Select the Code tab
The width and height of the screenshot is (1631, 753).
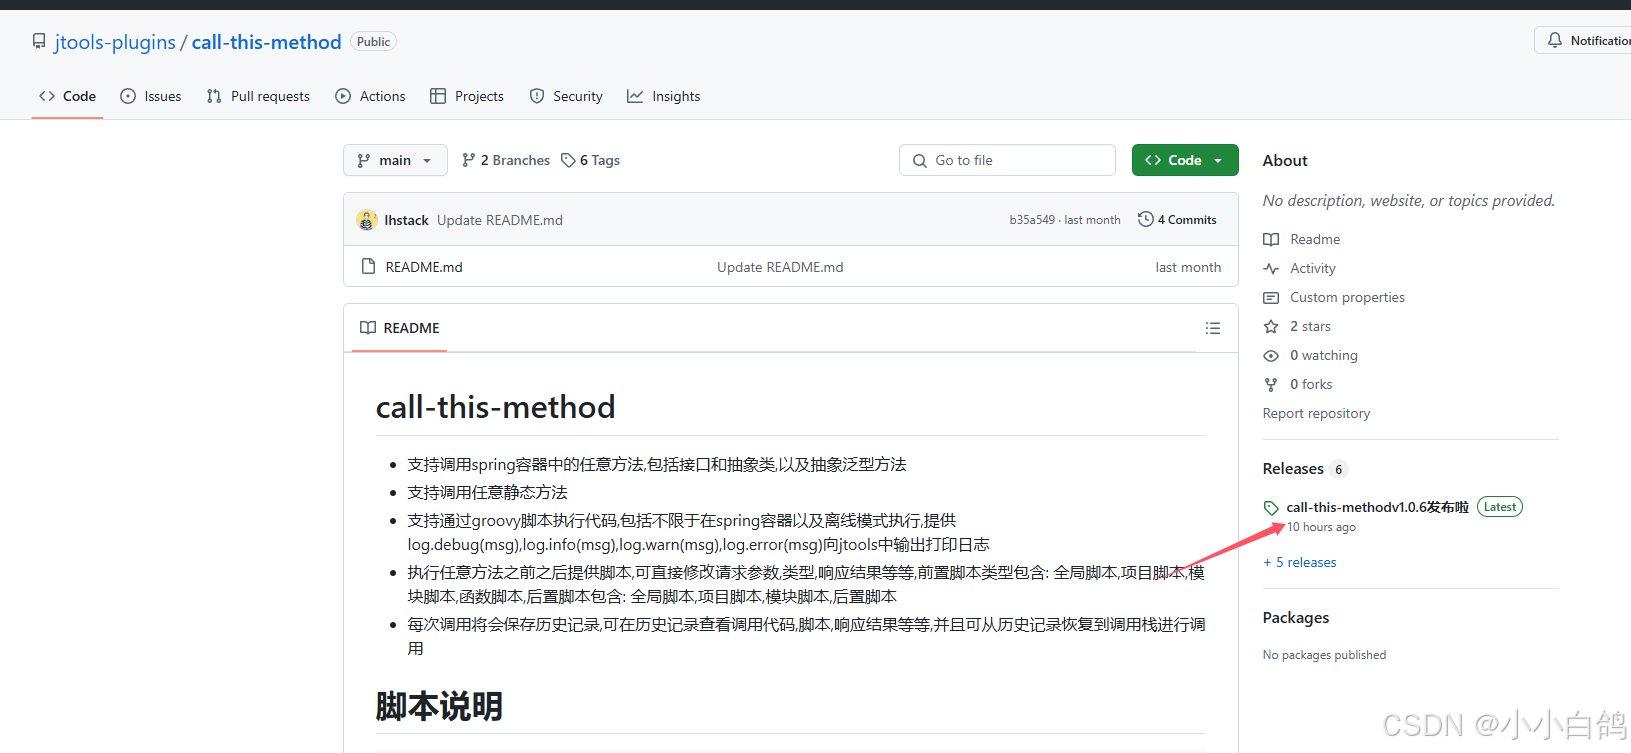point(68,96)
